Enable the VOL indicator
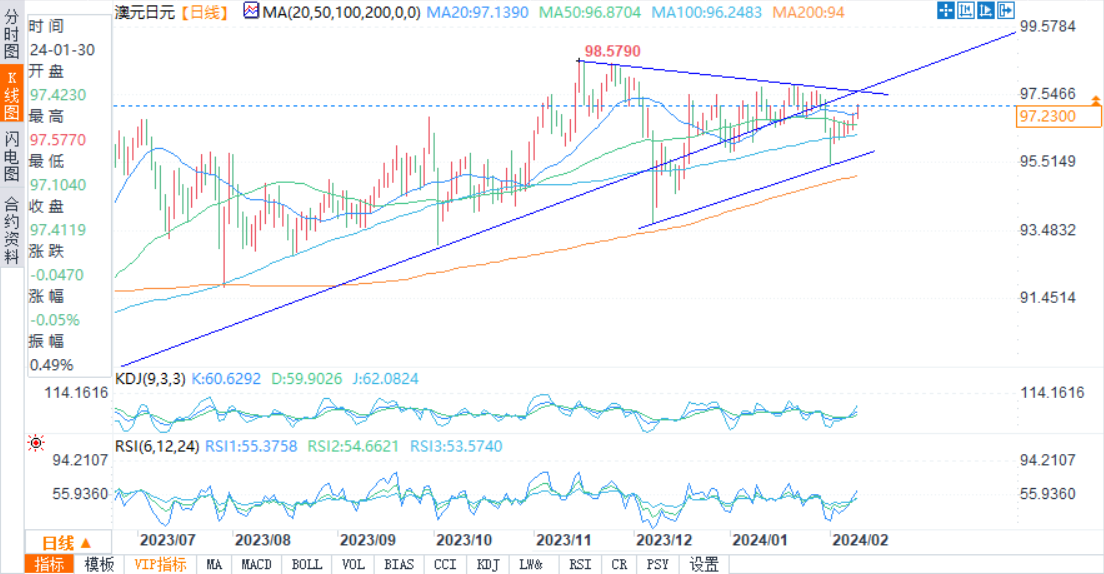Viewport: 1104px width, 574px height. coord(353,564)
